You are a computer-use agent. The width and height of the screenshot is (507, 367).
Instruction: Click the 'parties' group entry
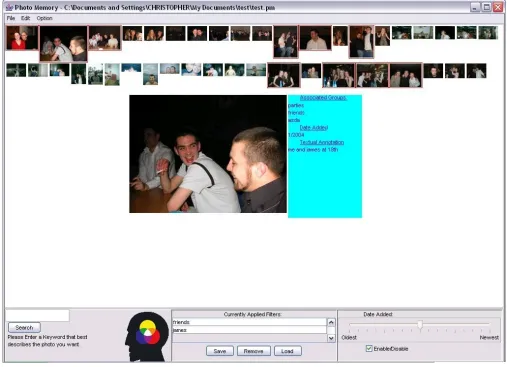(x=296, y=105)
